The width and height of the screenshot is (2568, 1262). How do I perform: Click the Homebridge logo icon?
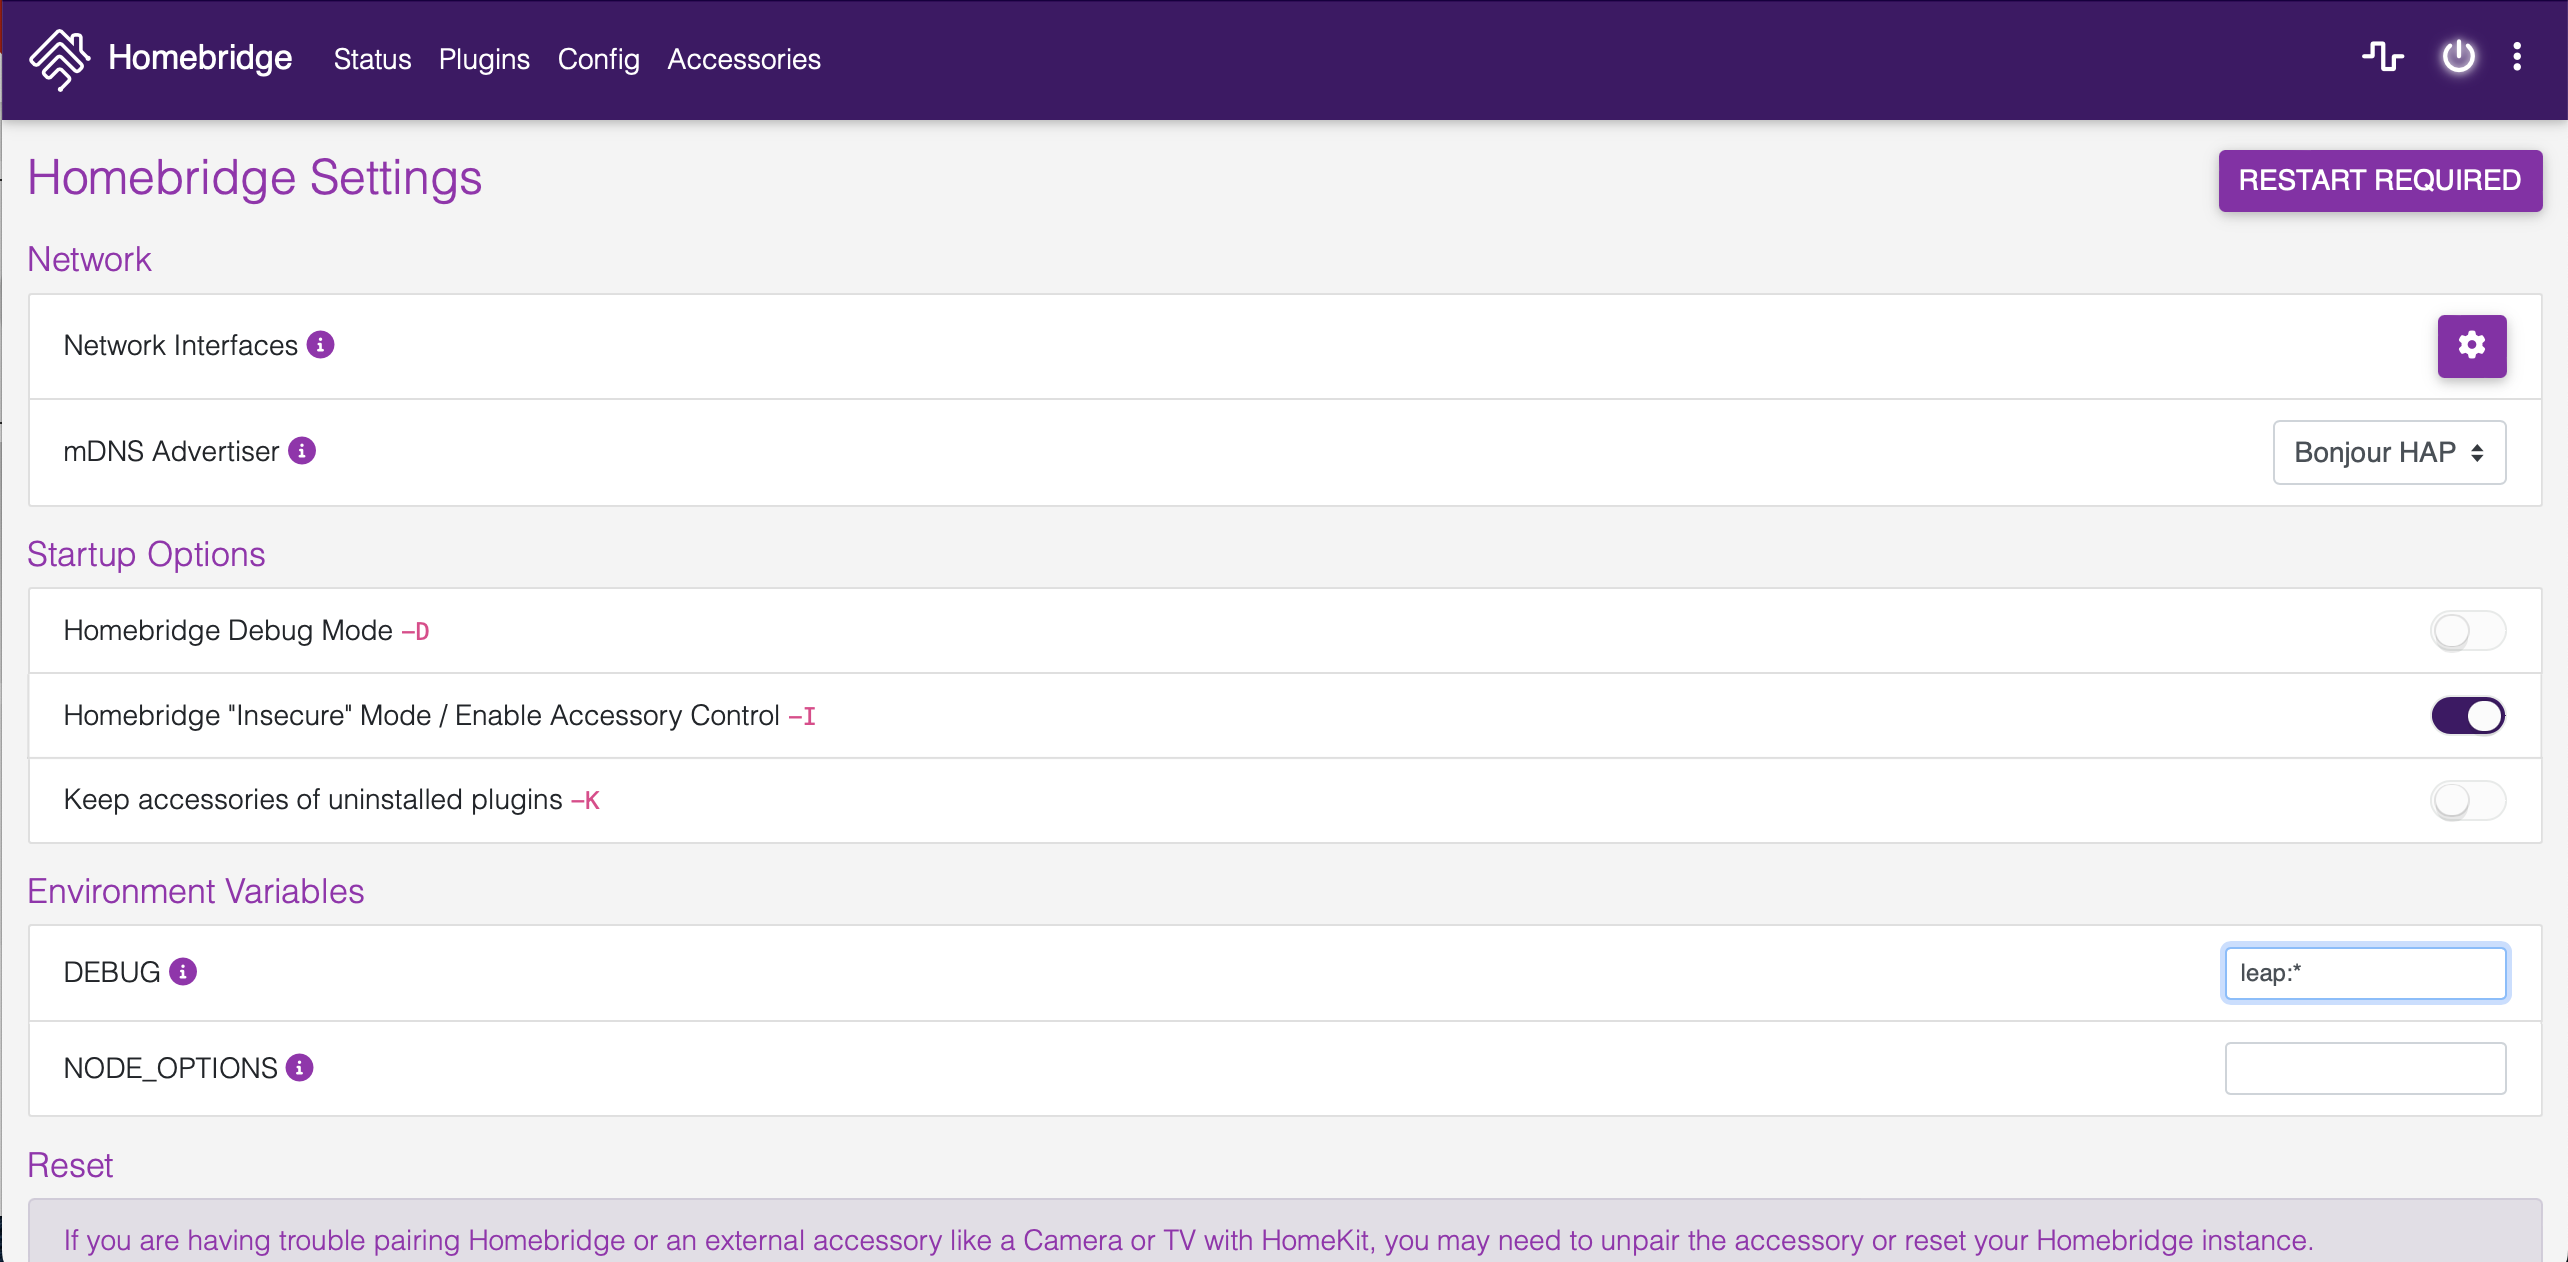[60, 59]
